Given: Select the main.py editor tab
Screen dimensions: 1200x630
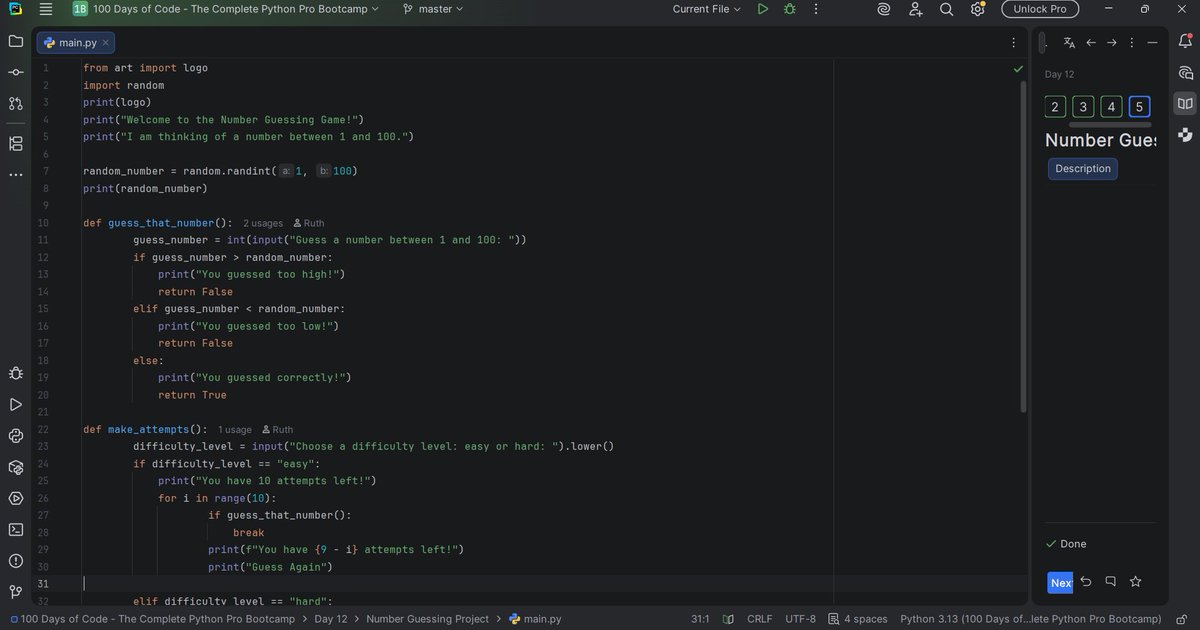Looking at the screenshot, I should click(x=76, y=43).
